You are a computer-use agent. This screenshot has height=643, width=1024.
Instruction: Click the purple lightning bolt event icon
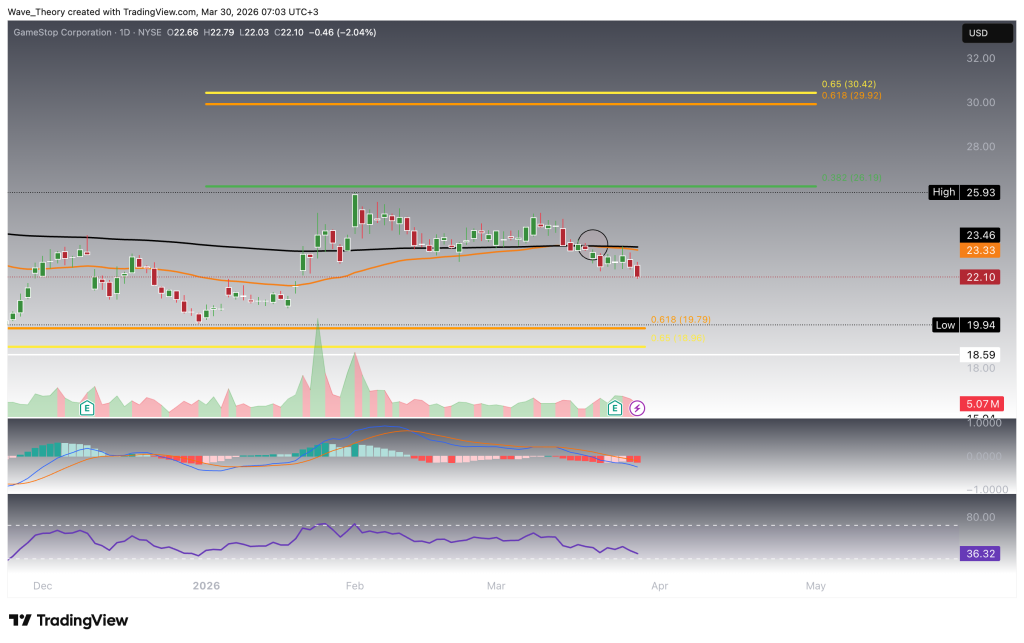click(x=637, y=408)
